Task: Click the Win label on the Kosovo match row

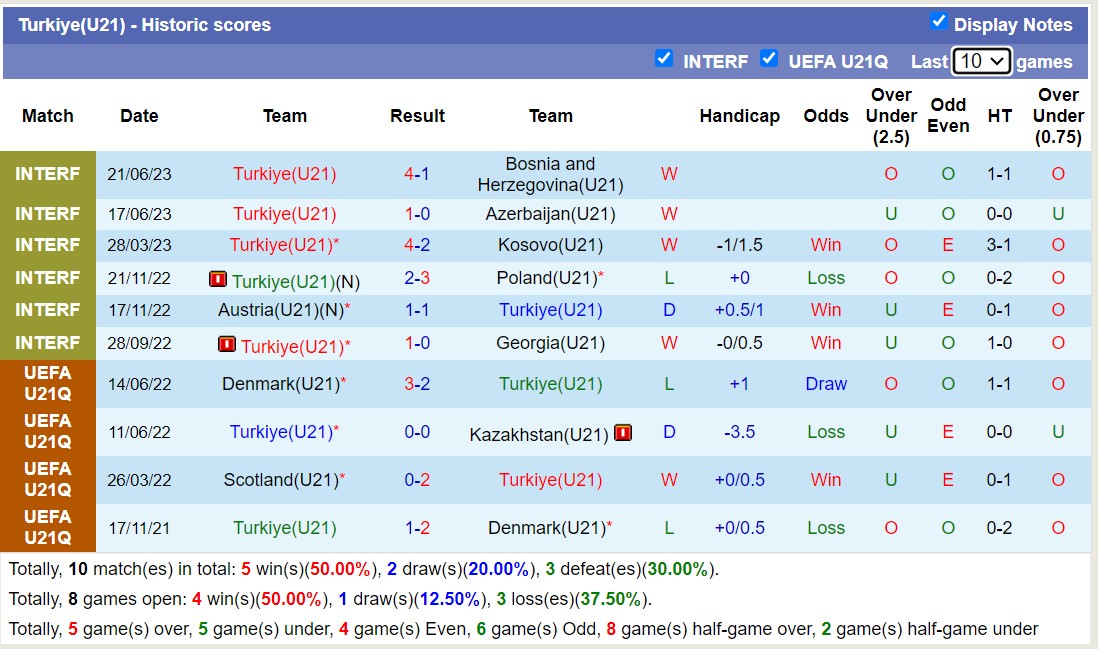Action: 826,245
